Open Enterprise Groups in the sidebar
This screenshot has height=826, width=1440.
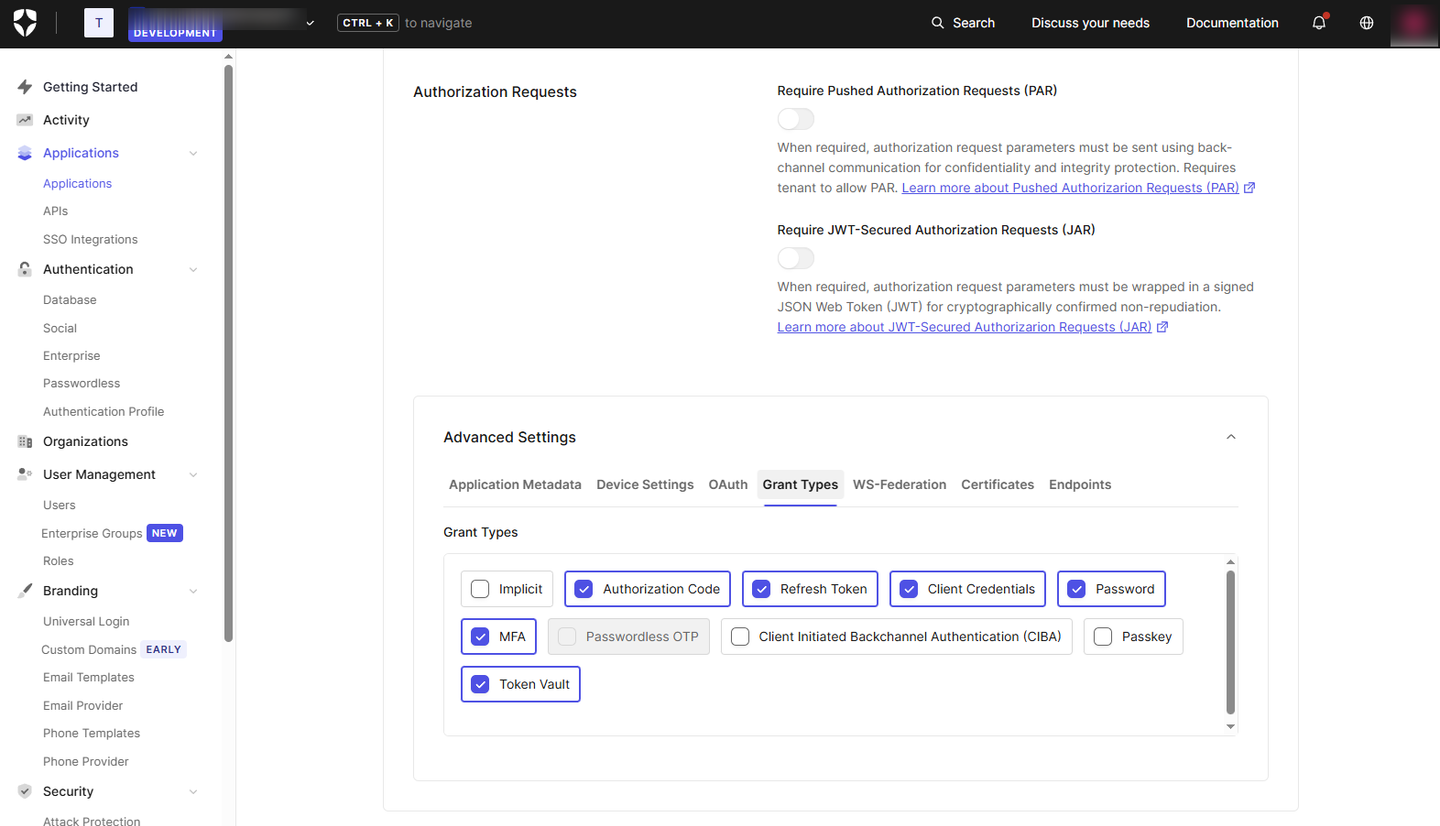[x=92, y=533]
